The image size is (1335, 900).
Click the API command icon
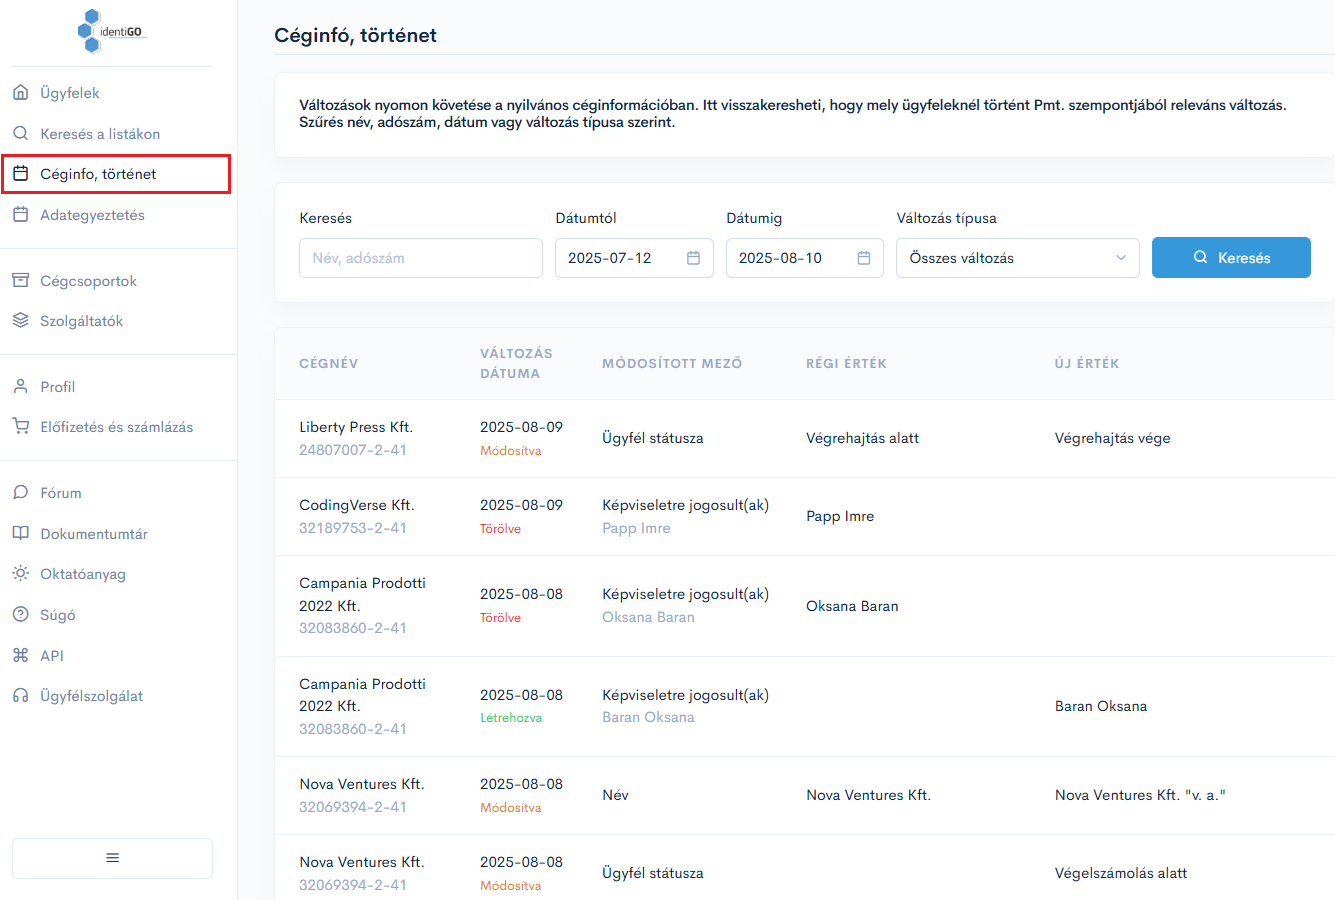point(20,655)
